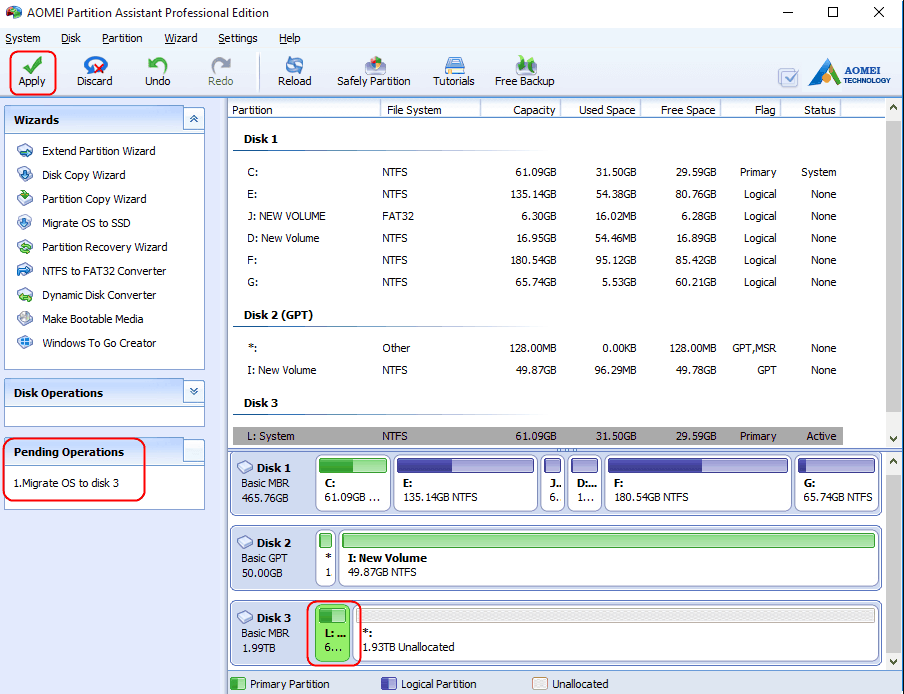Start the Disk Copy Wizard
The height and width of the screenshot is (694, 904).
tap(83, 175)
